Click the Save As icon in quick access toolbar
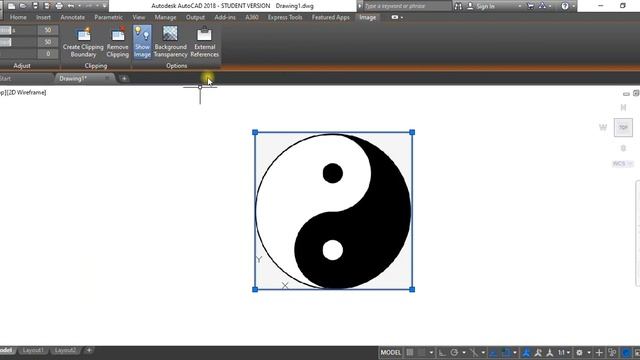 point(47,6)
